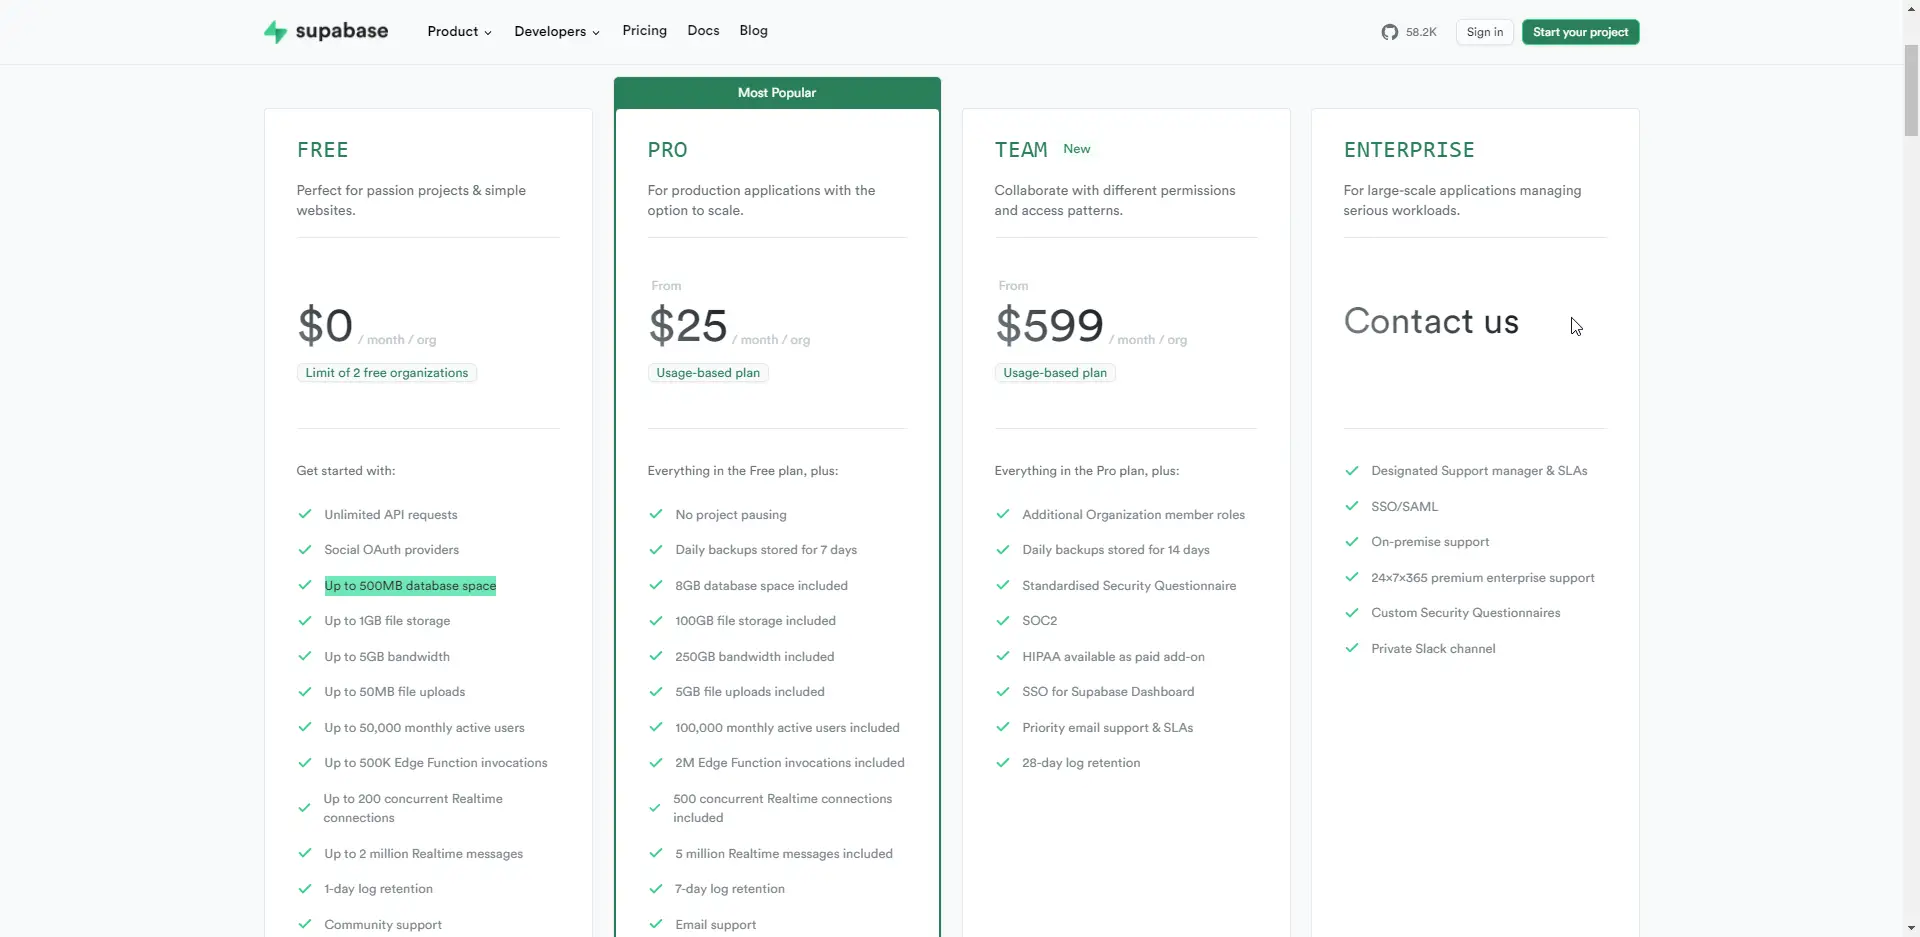The image size is (1920, 937).
Task: Click the FREE plan title
Action: 323,150
